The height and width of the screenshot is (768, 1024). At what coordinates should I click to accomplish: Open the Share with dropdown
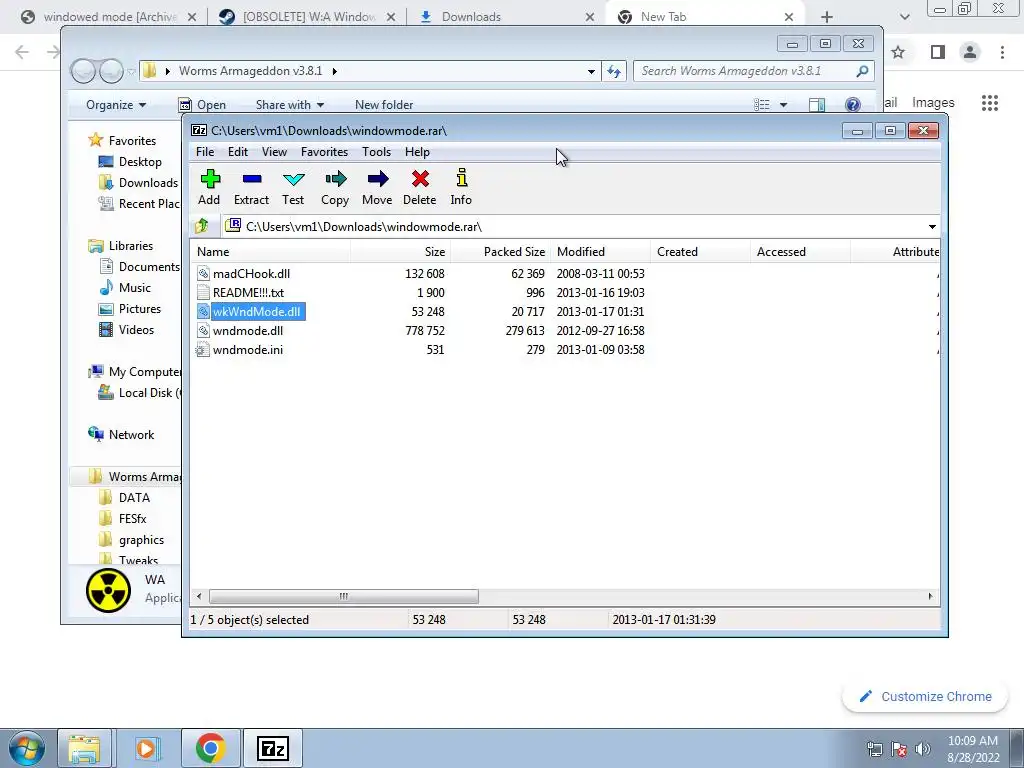click(289, 104)
